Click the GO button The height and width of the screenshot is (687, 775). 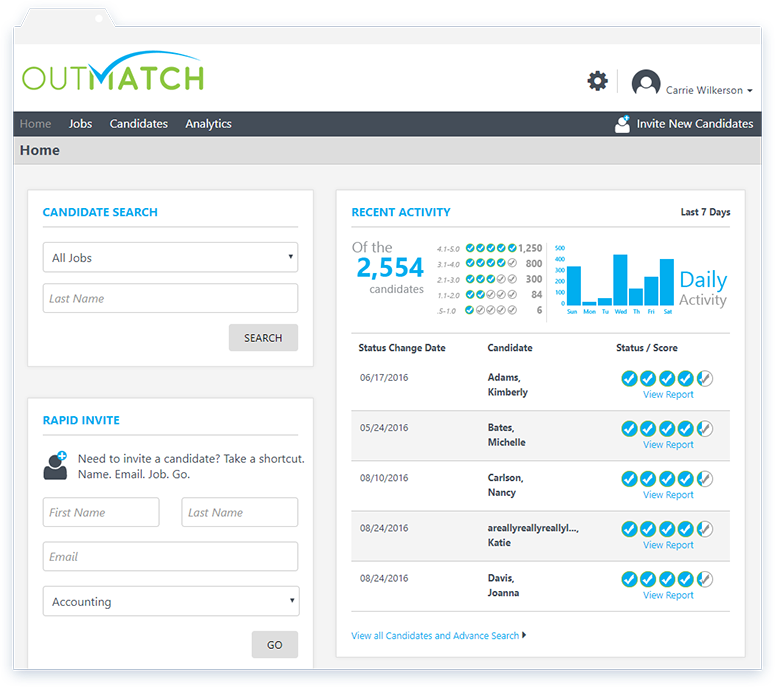pyautogui.click(x=275, y=644)
